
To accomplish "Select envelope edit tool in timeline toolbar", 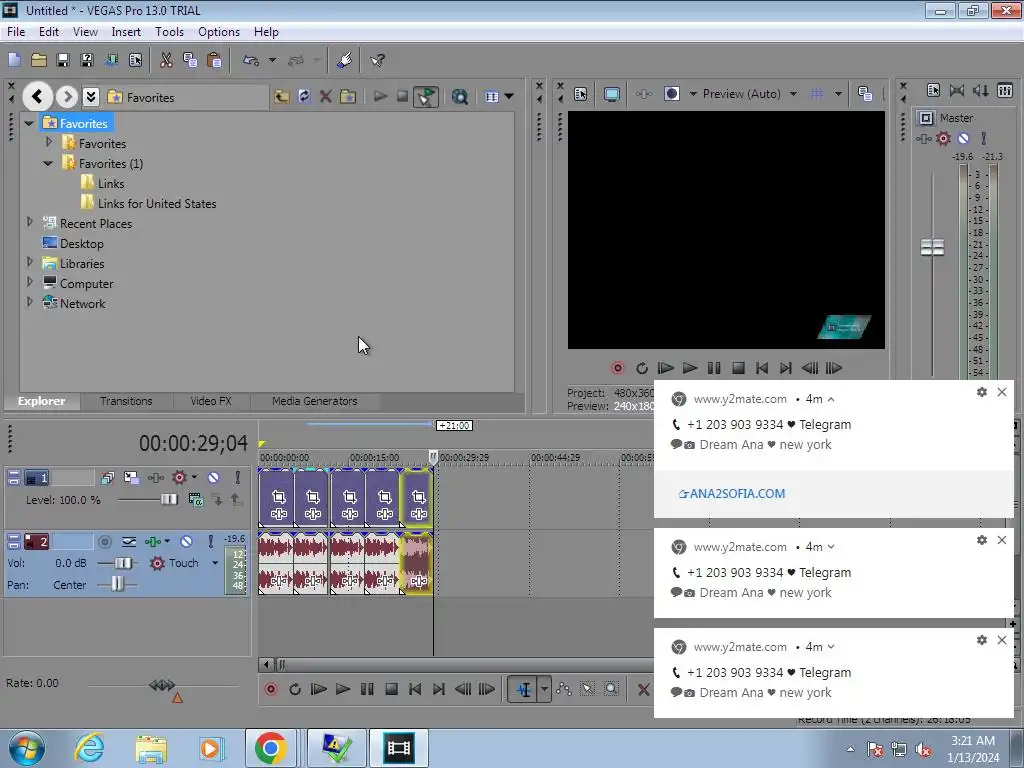I will tap(564, 689).
